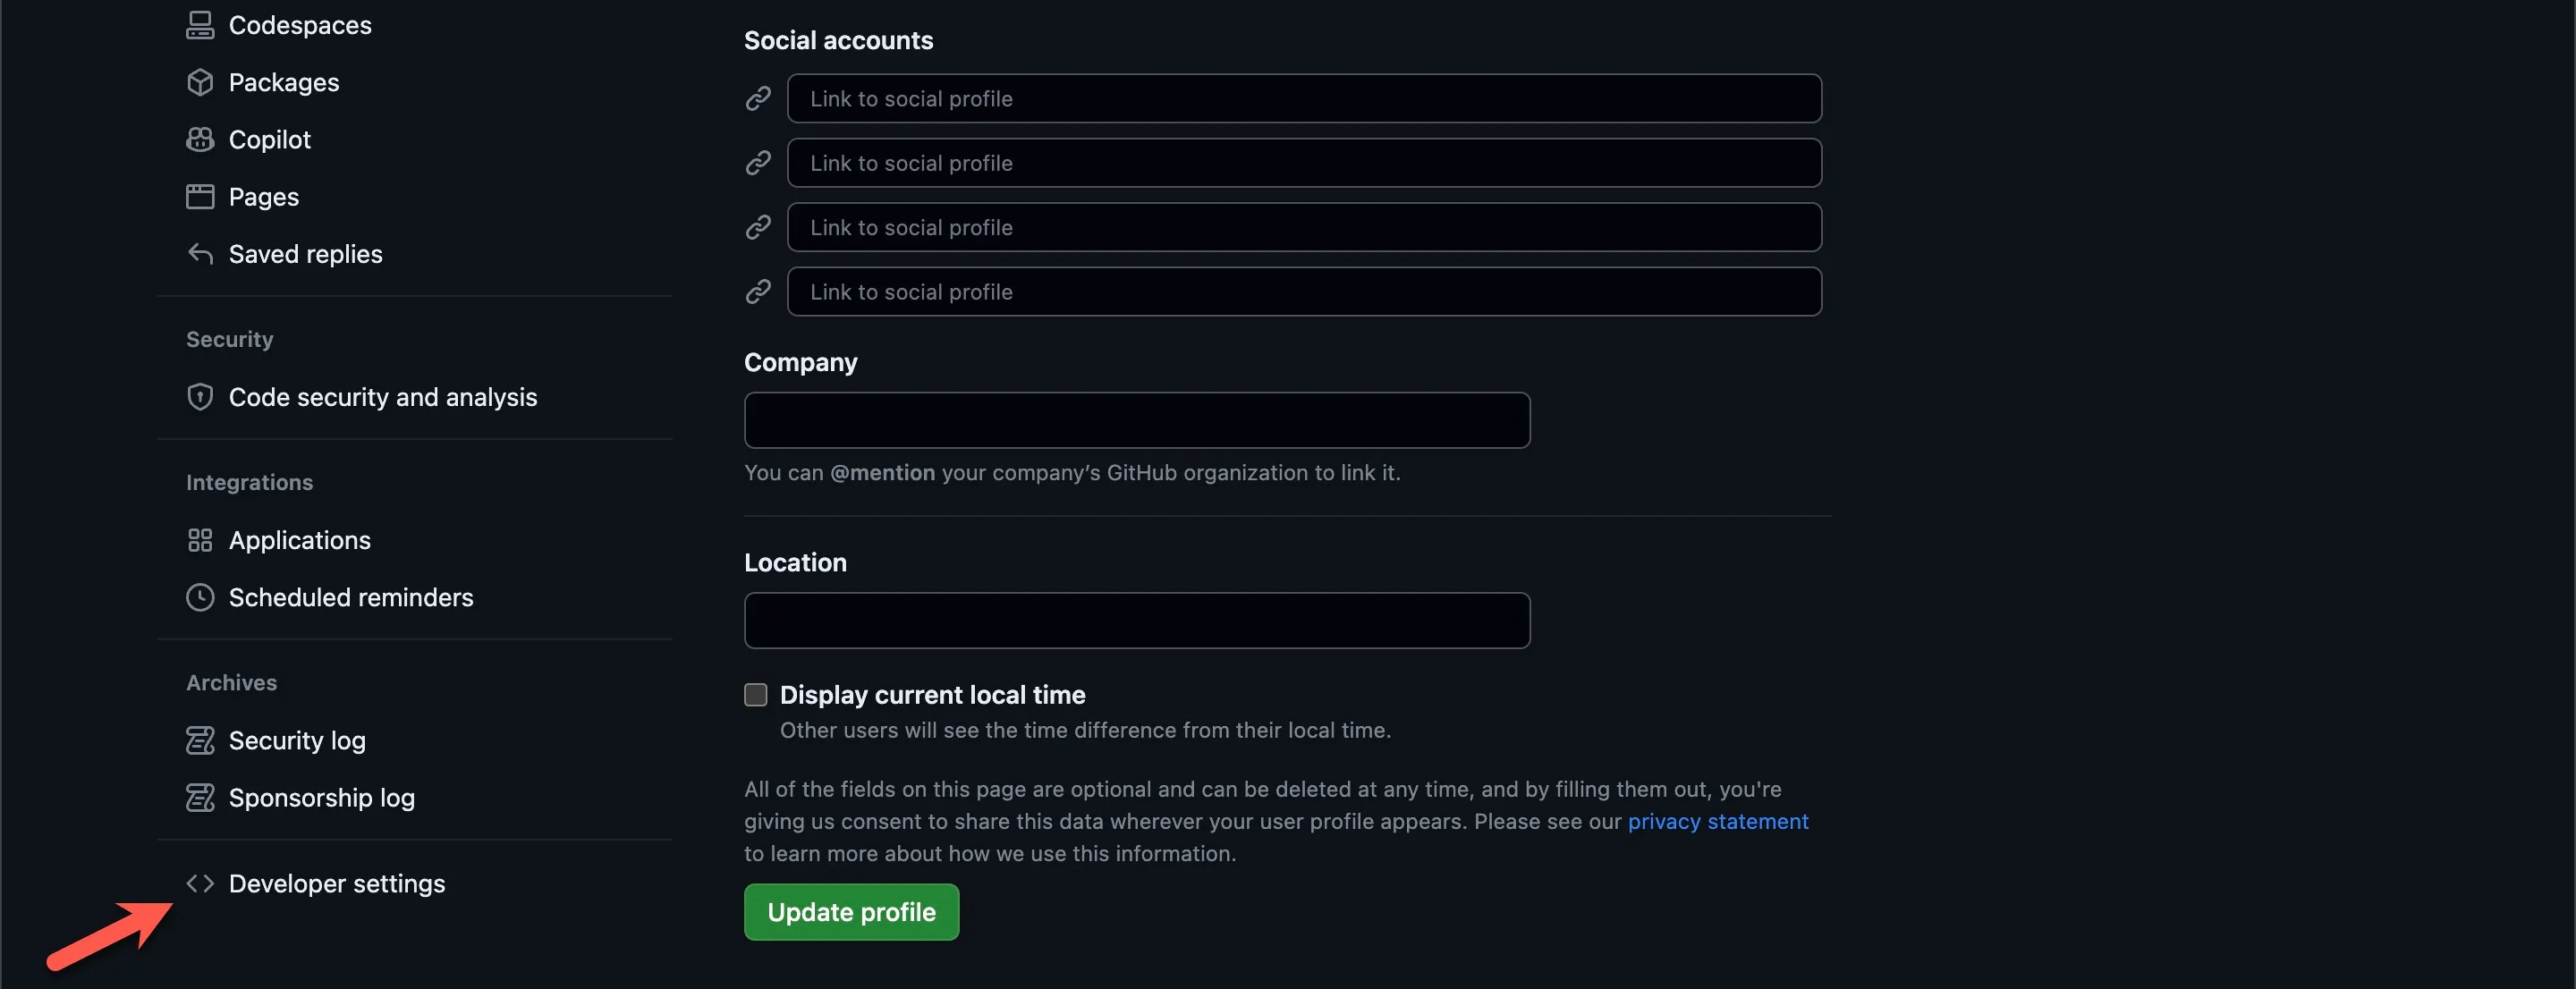Click the first social profile link field
The image size is (2576, 989).
[x=1303, y=99]
